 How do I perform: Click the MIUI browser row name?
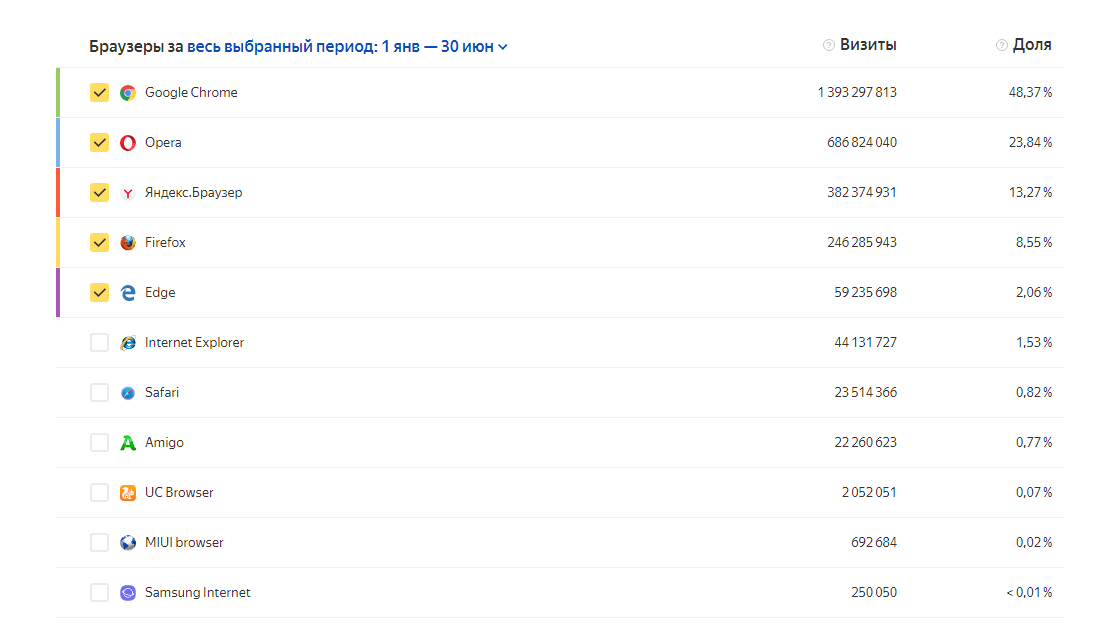184,543
